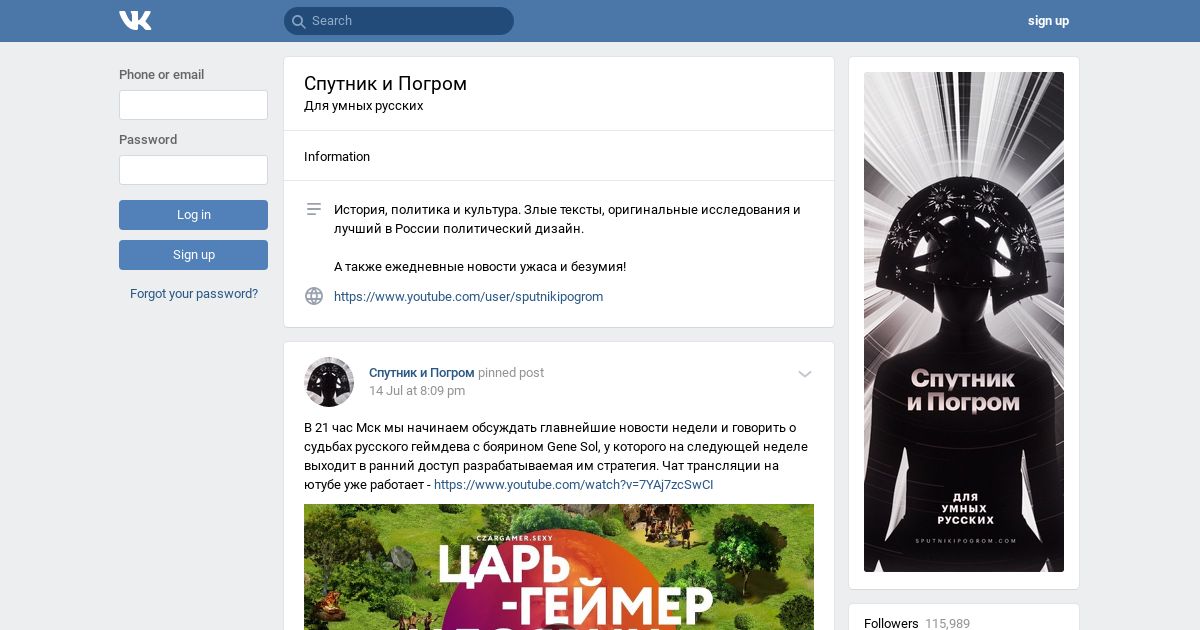Click the Log in button

point(193,215)
